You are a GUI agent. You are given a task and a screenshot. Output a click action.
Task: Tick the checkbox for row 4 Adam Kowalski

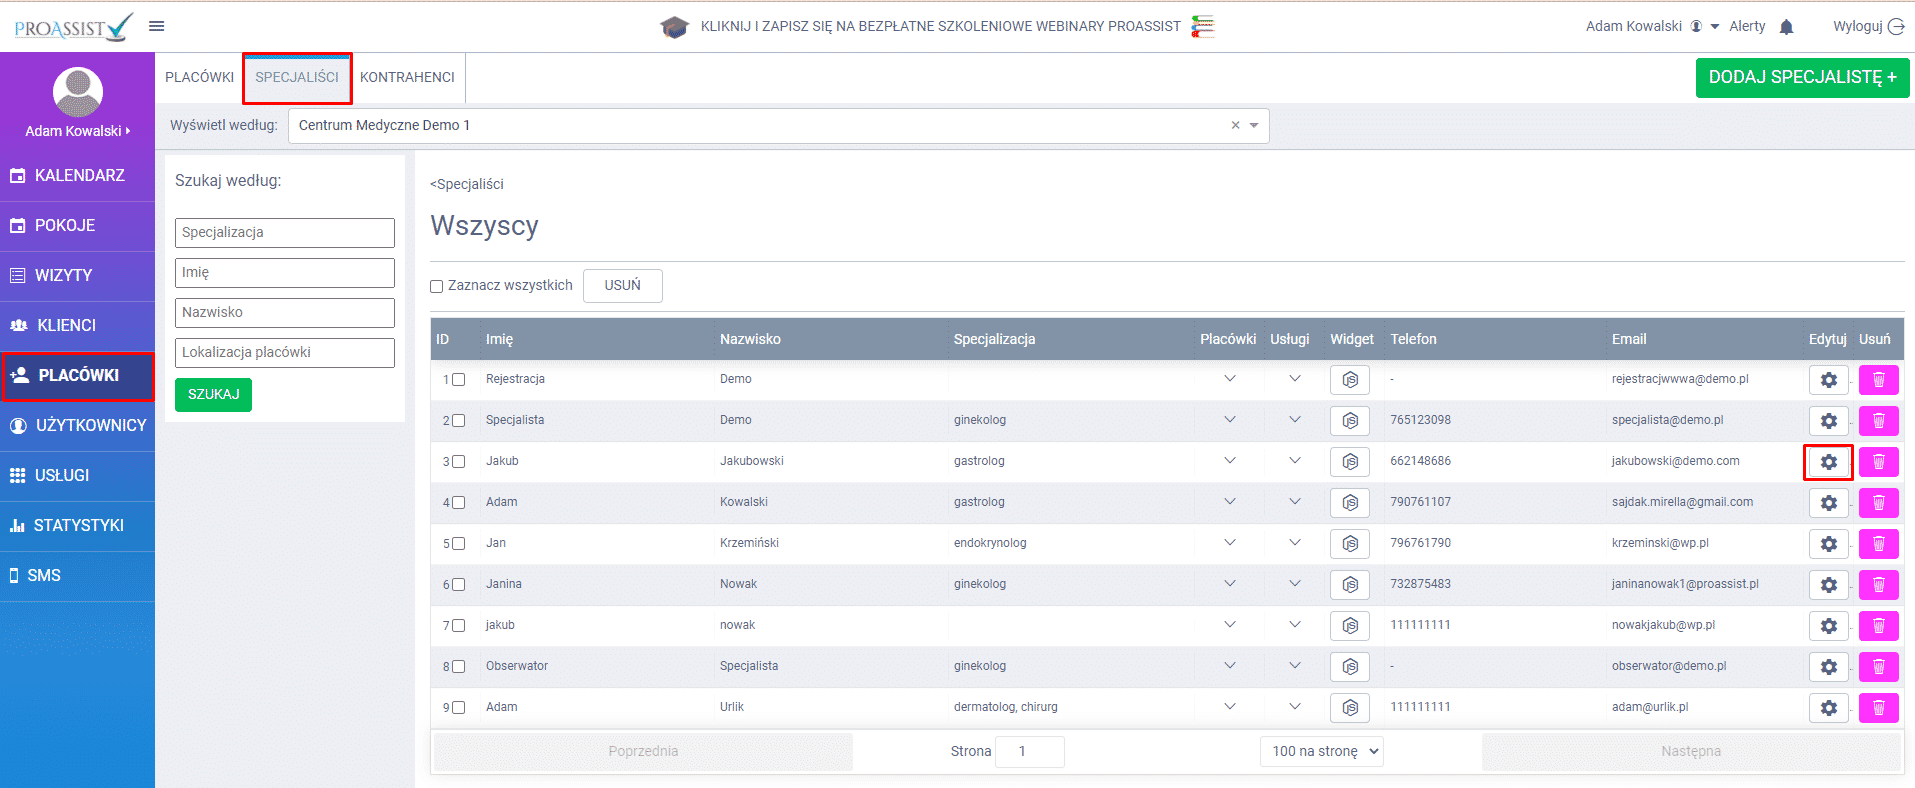[459, 503]
